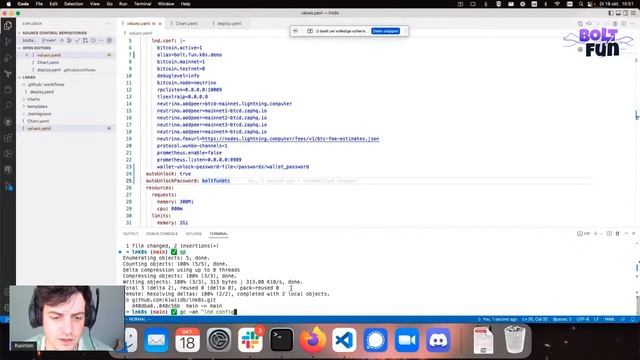This screenshot has width=640, height=360.
Task: Click Spotlight search icon in menu bar
Action: coord(581,4)
